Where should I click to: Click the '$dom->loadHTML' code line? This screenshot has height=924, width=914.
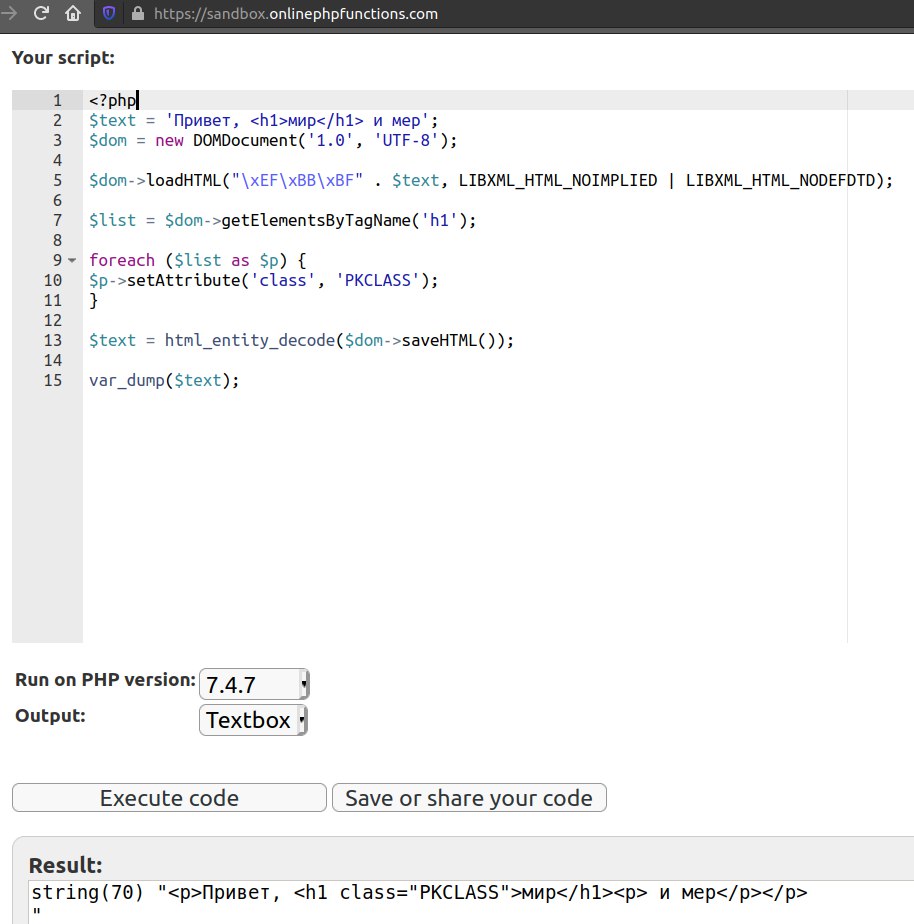tap(491, 180)
